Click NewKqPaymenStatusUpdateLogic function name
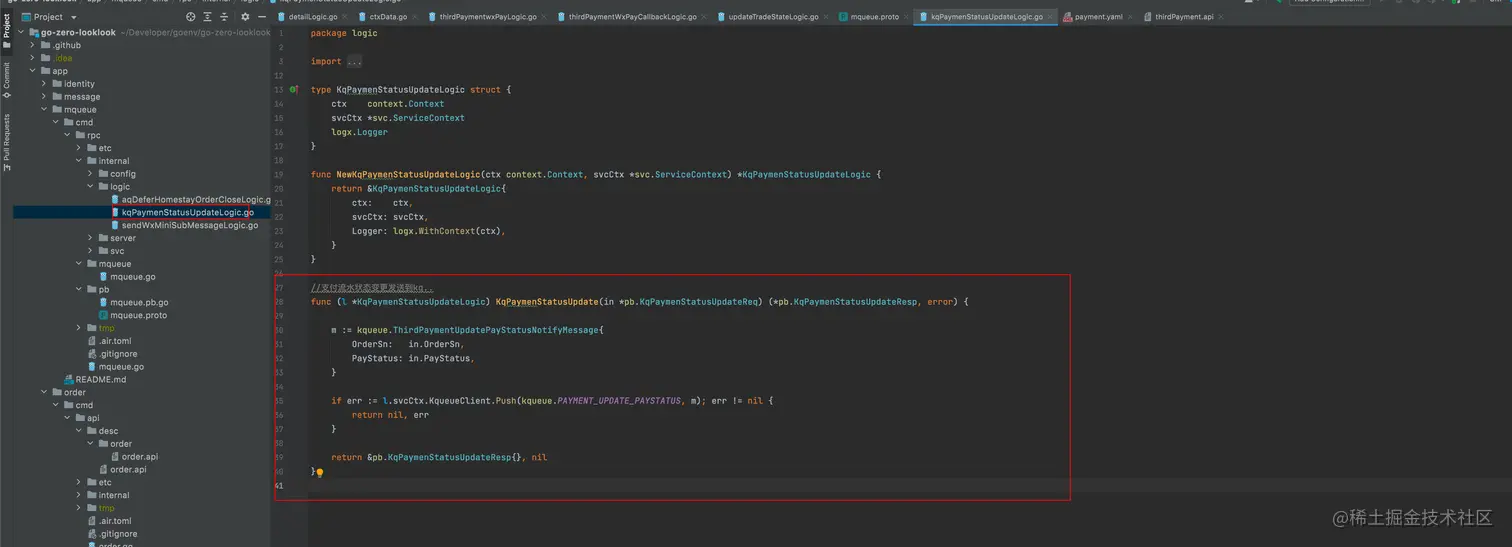Screen dimensions: 1512x547 pos(408,175)
